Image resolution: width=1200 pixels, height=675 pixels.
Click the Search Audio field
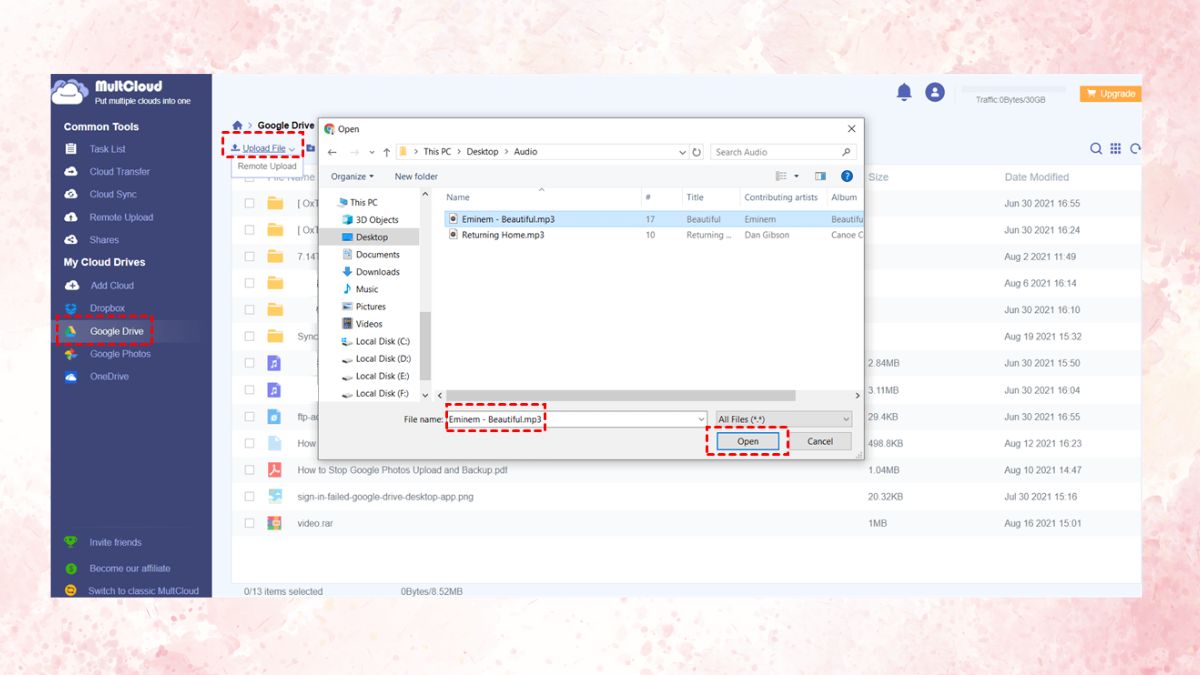[783, 152]
